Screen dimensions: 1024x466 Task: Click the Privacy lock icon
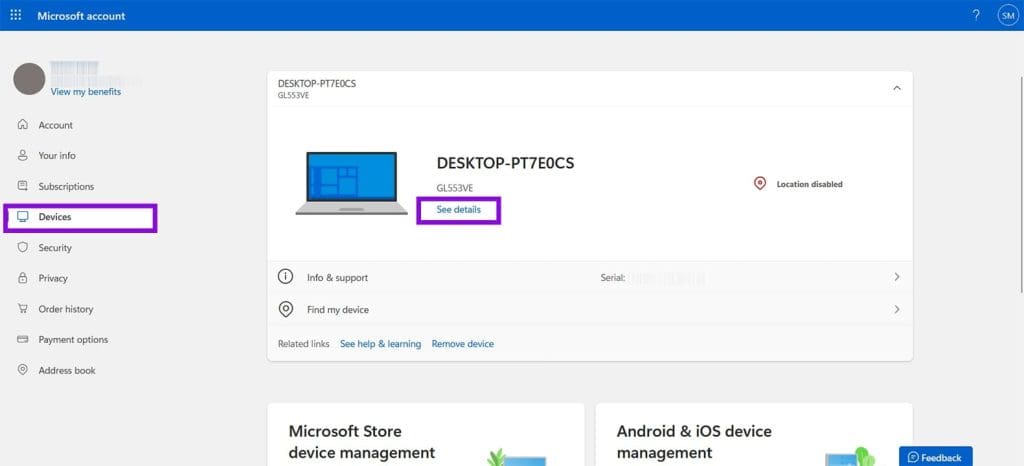(23, 278)
